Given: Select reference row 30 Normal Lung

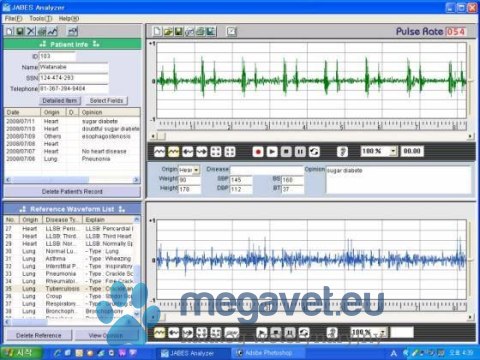Looking at the screenshot, I should pyautogui.click(x=69, y=251).
